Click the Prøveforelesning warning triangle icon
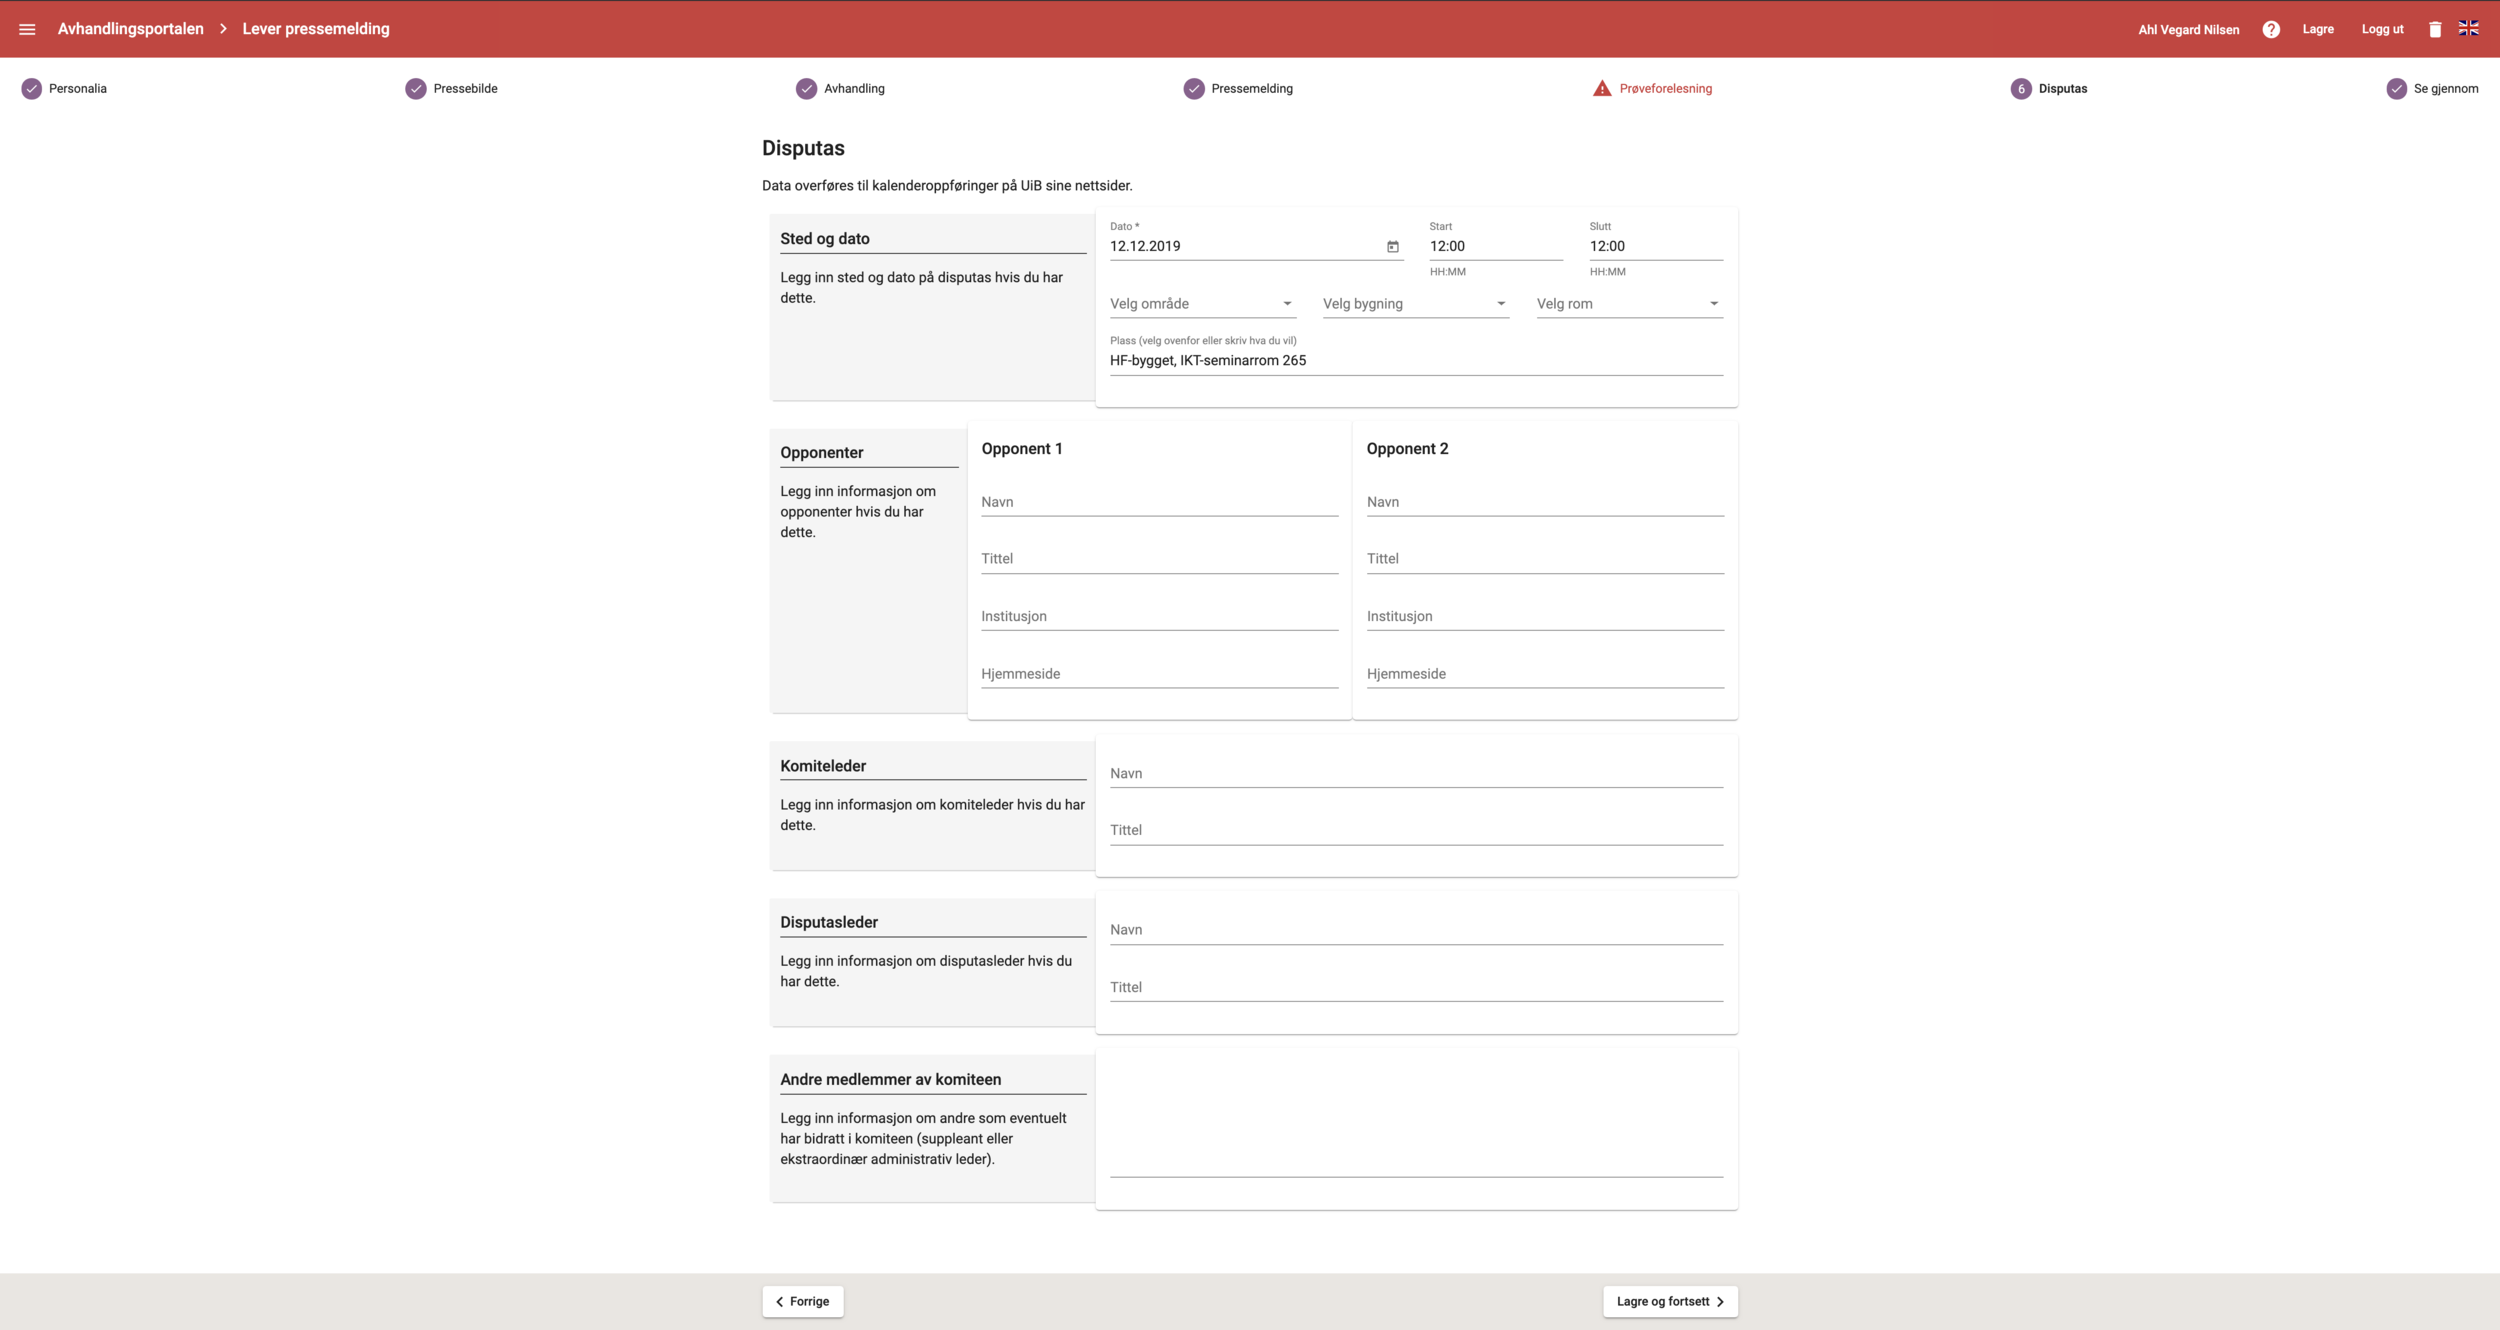The image size is (2500, 1330). coord(1602,88)
